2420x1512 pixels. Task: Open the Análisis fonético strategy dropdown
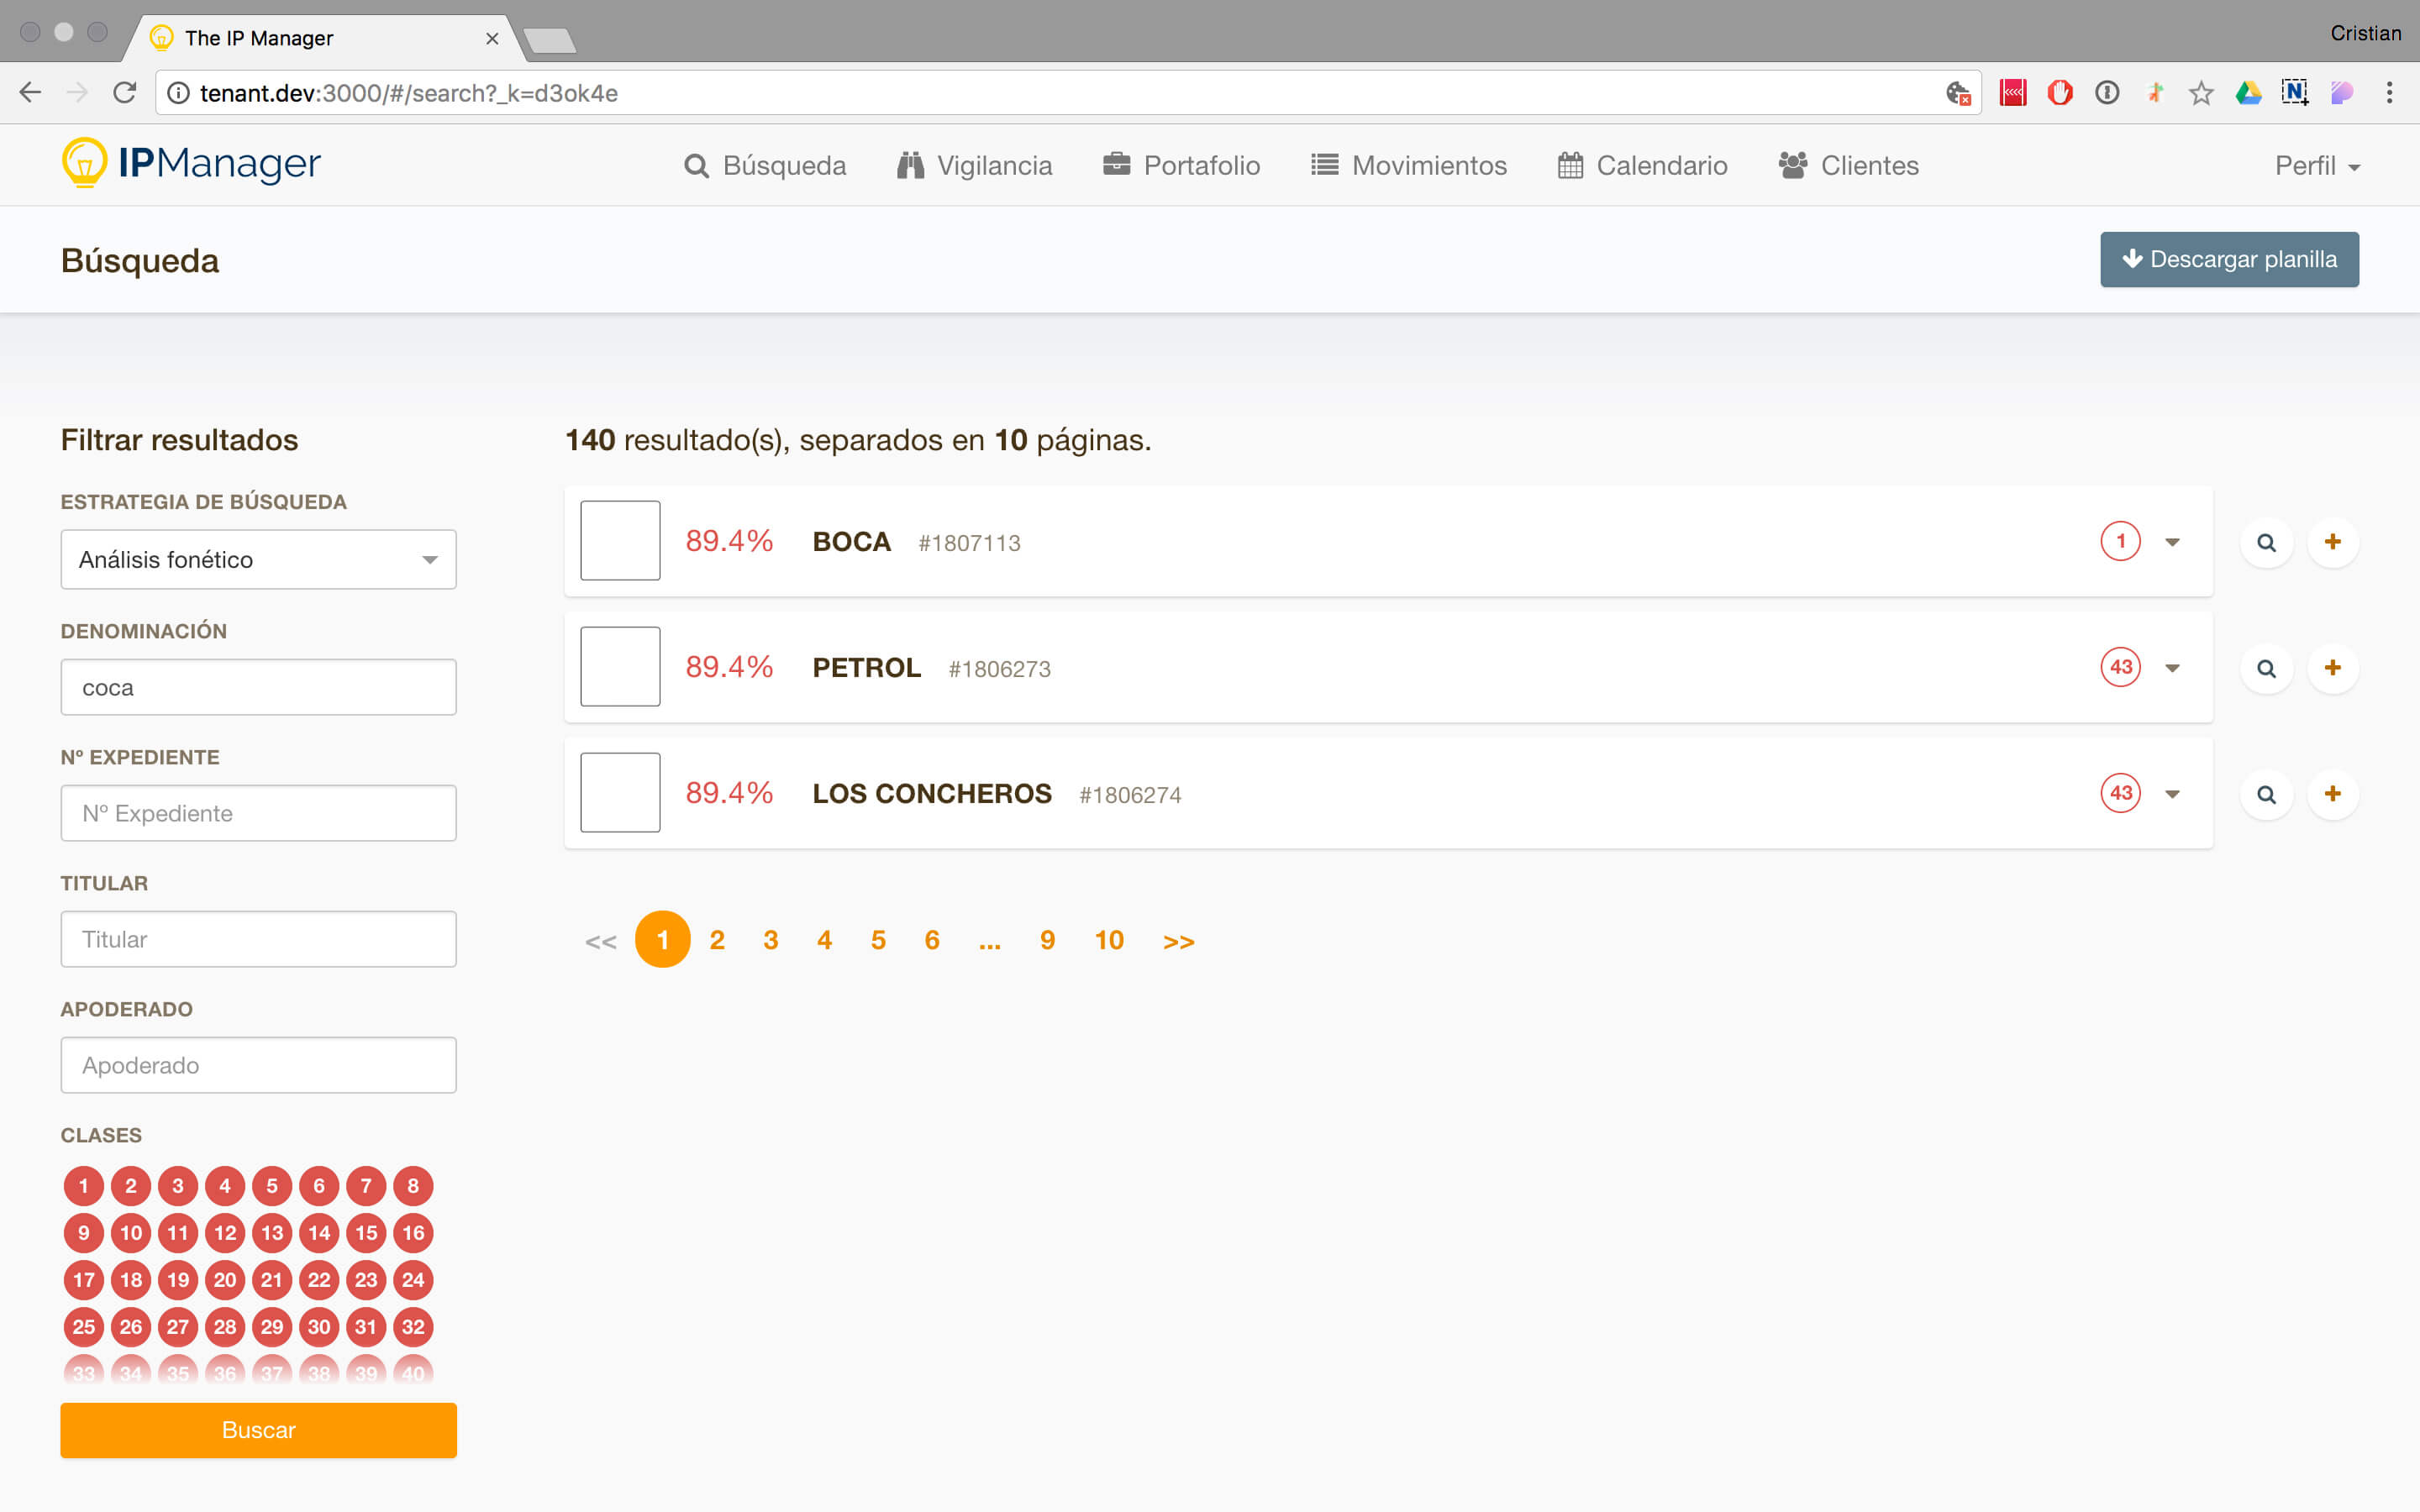(258, 559)
